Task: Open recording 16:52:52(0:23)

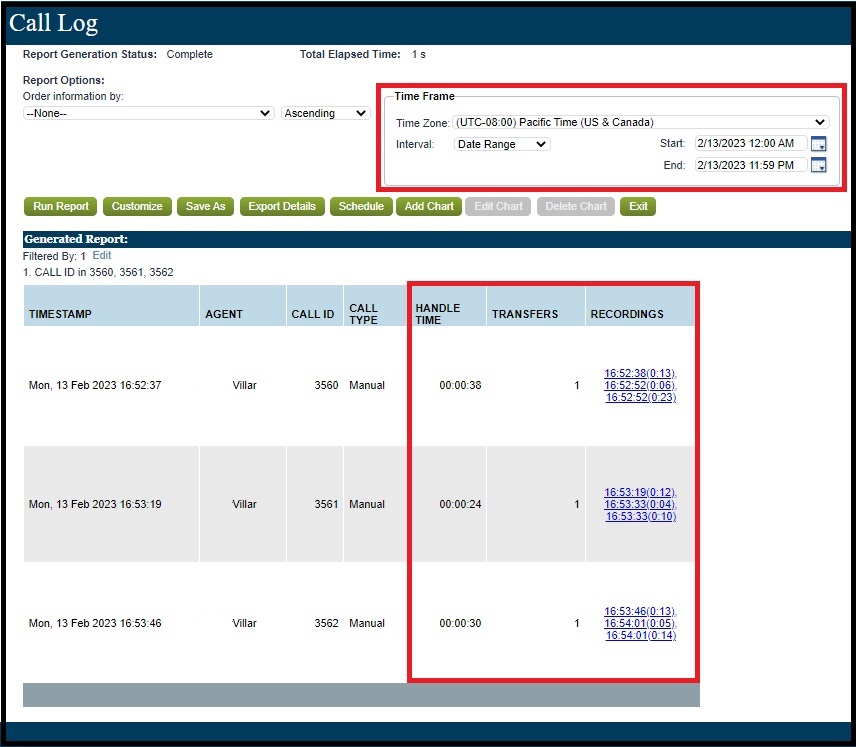Action: pyautogui.click(x=641, y=398)
